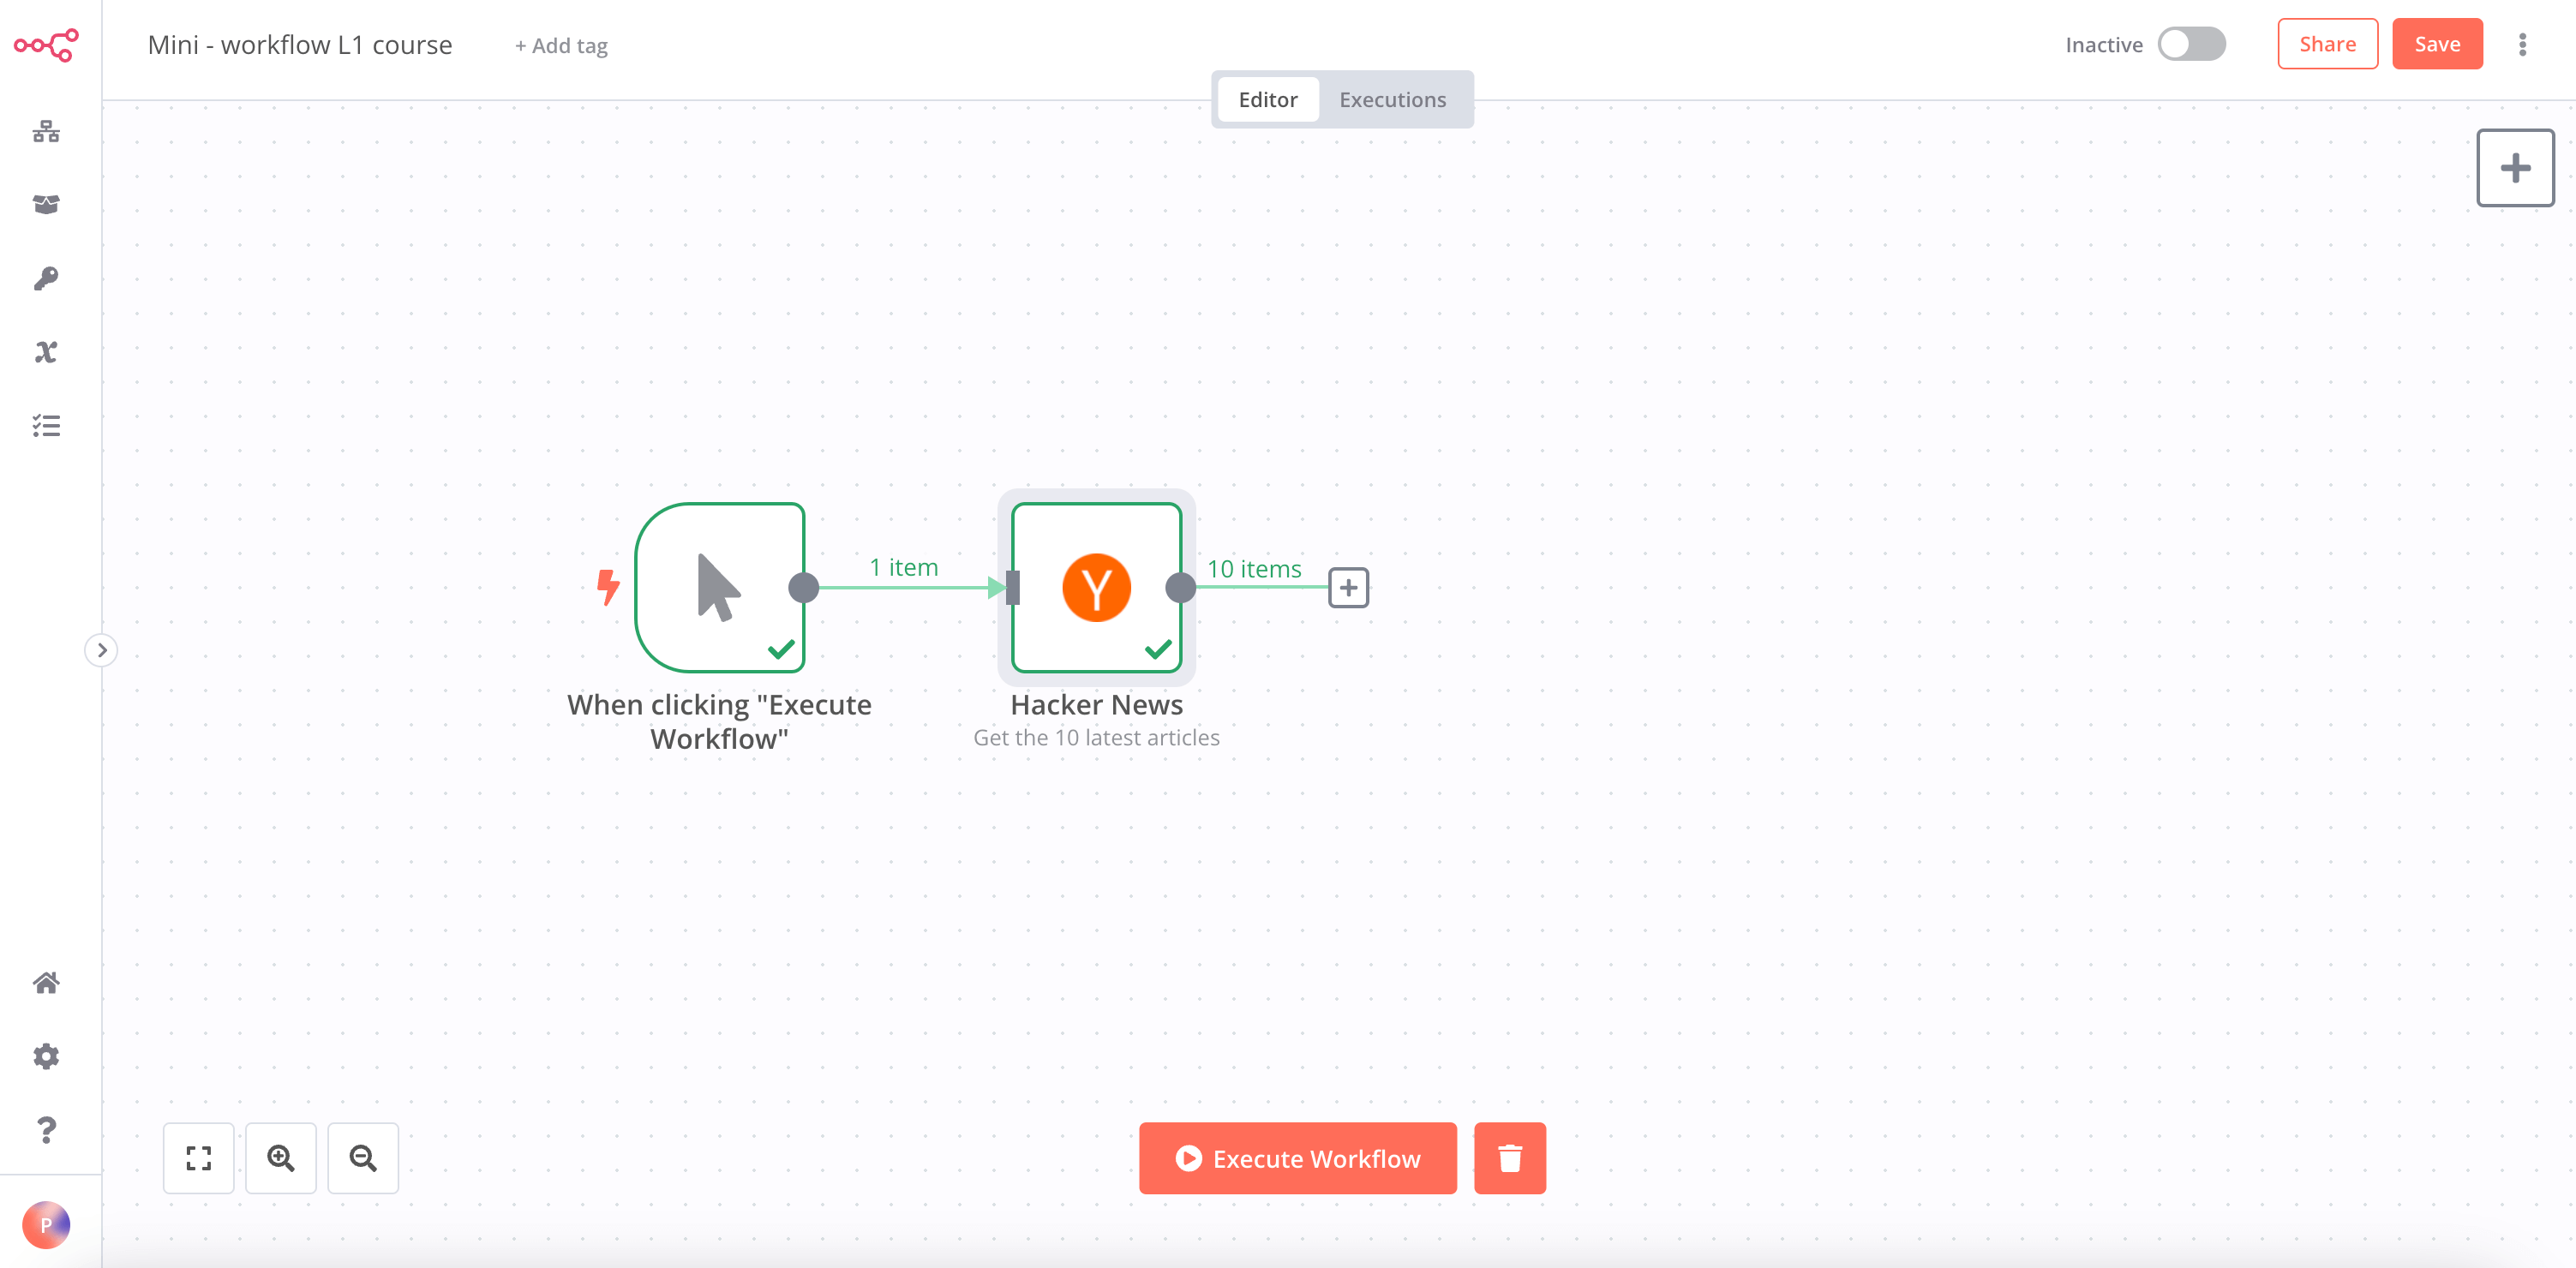
Task: Open the workflow options three-dot menu
Action: pyautogui.click(x=2522, y=44)
